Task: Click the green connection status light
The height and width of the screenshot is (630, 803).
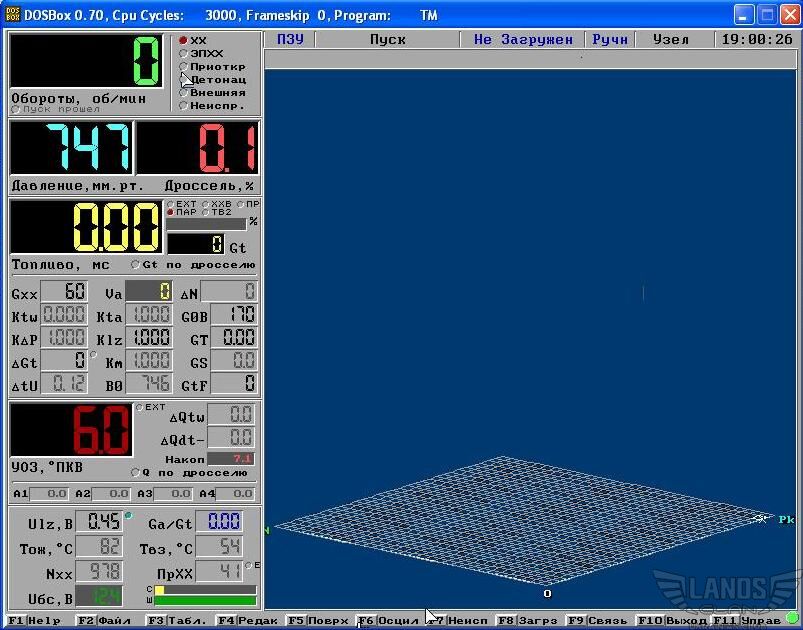Action: [792, 619]
